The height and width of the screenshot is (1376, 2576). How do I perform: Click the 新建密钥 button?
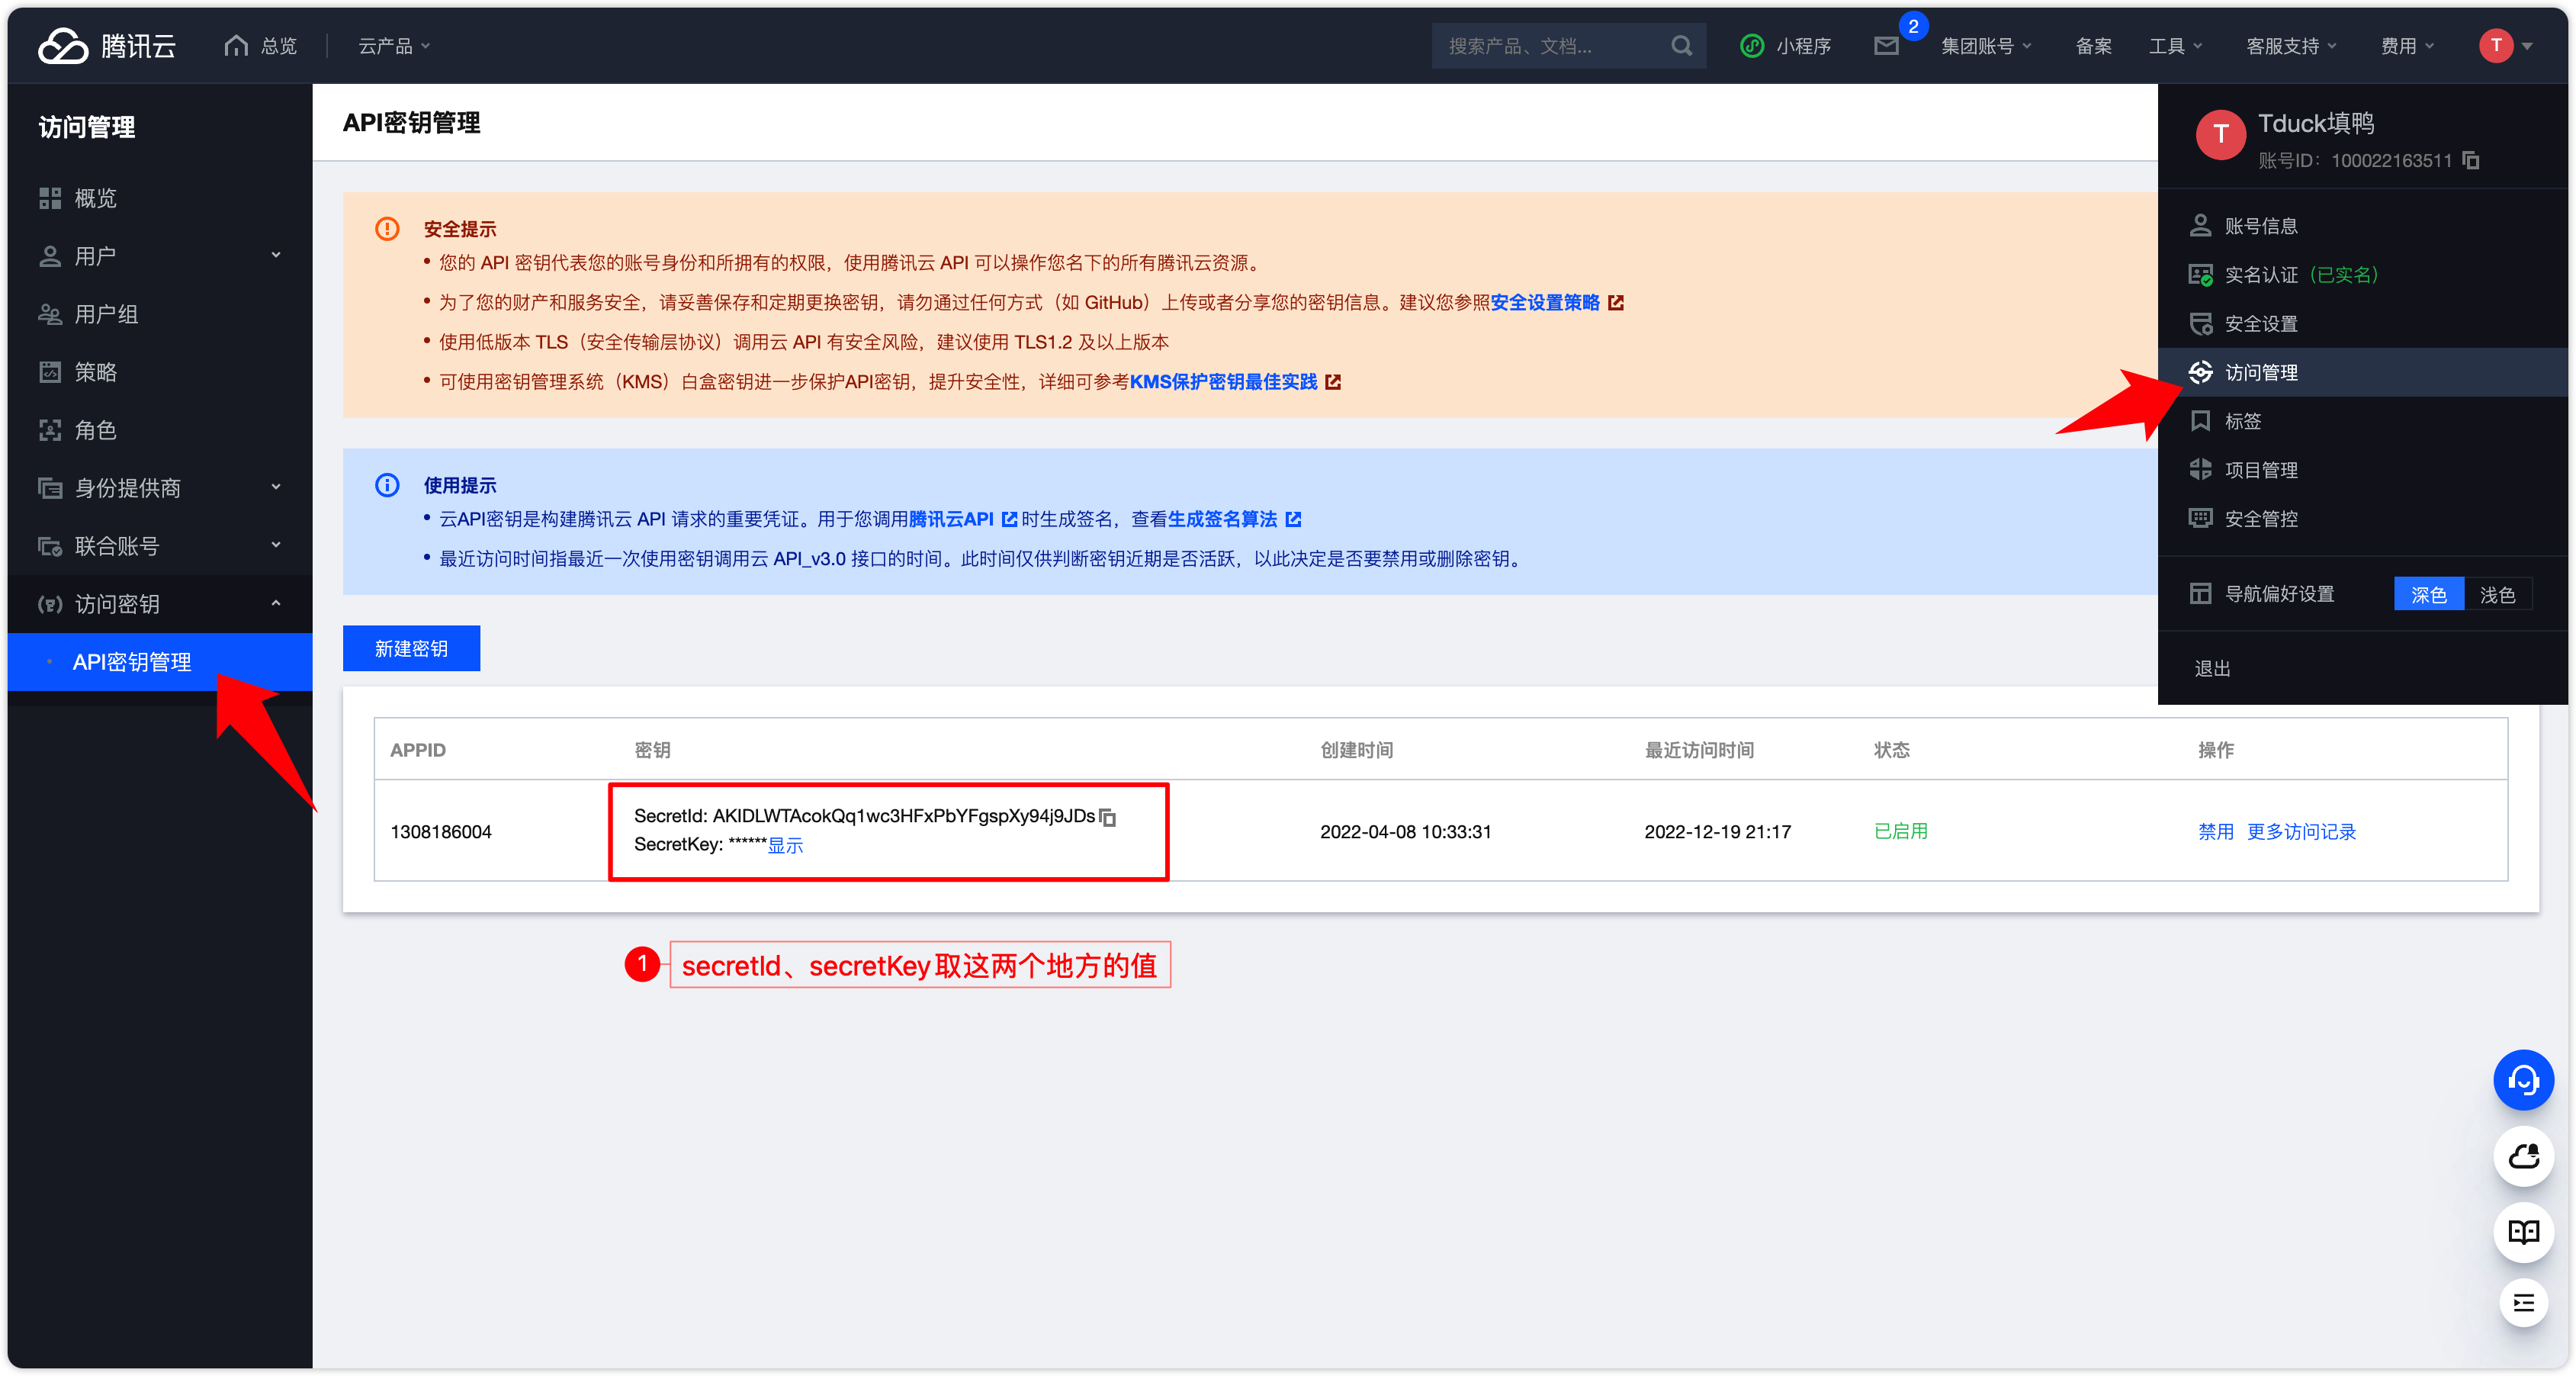[x=411, y=648]
